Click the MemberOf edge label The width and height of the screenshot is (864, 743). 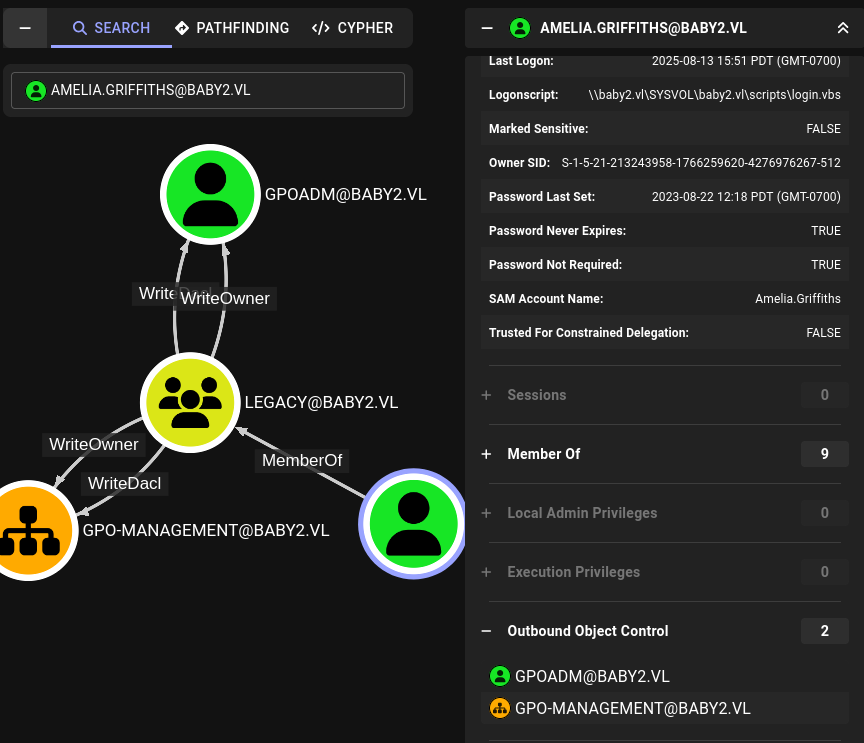(x=301, y=460)
